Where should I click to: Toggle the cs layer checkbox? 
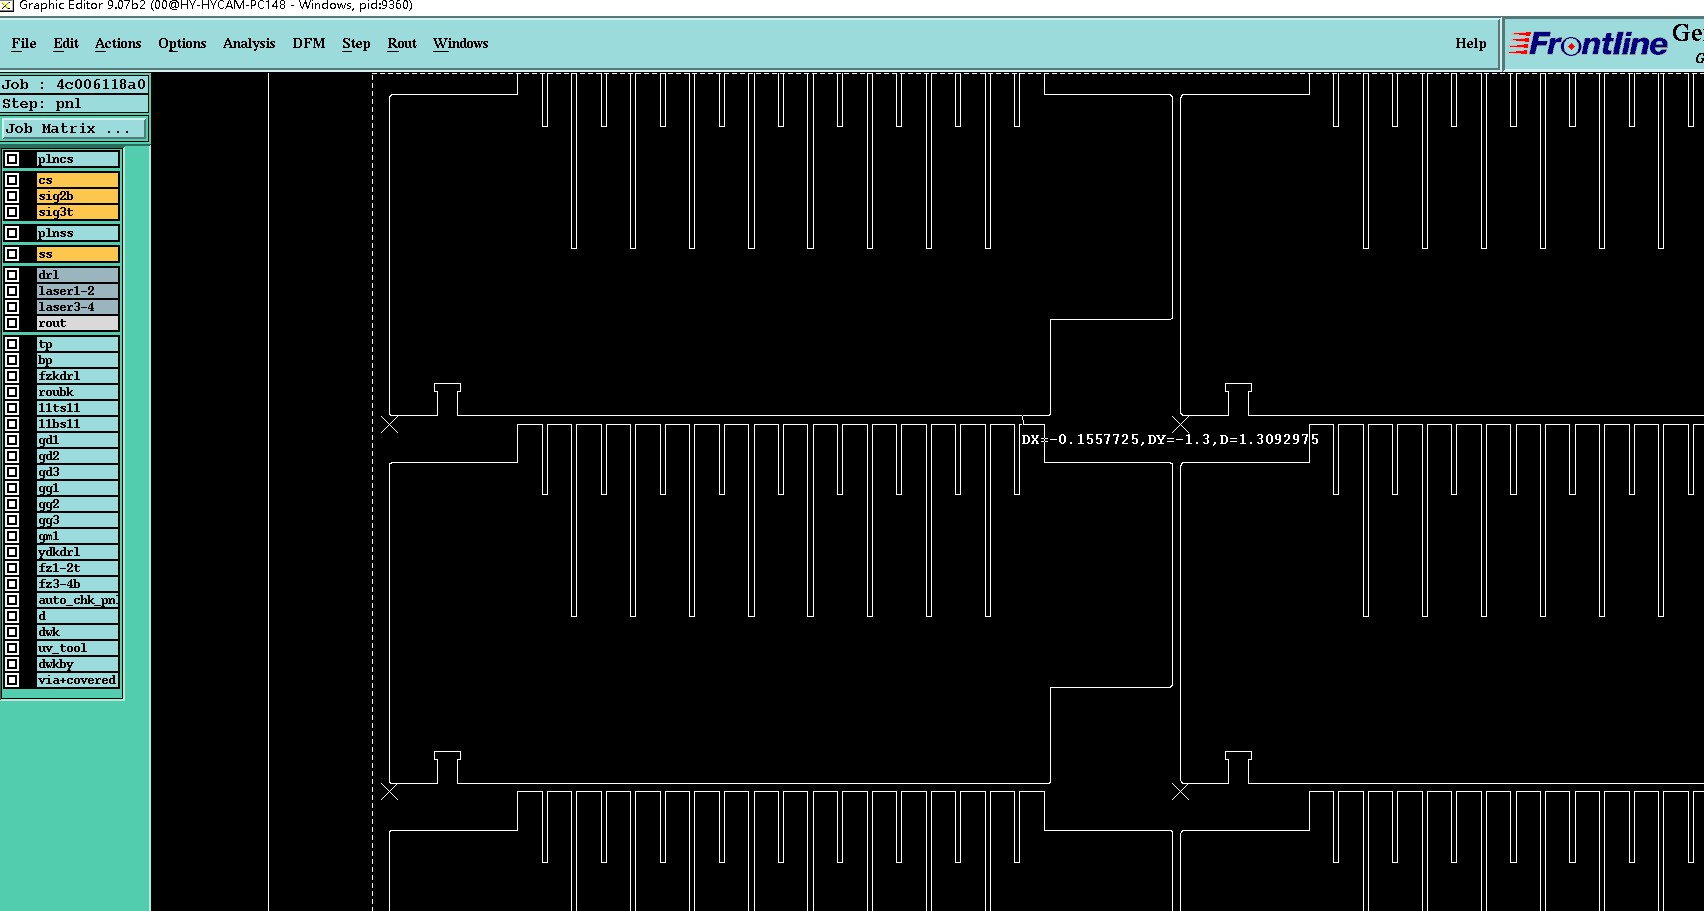[x=12, y=180]
